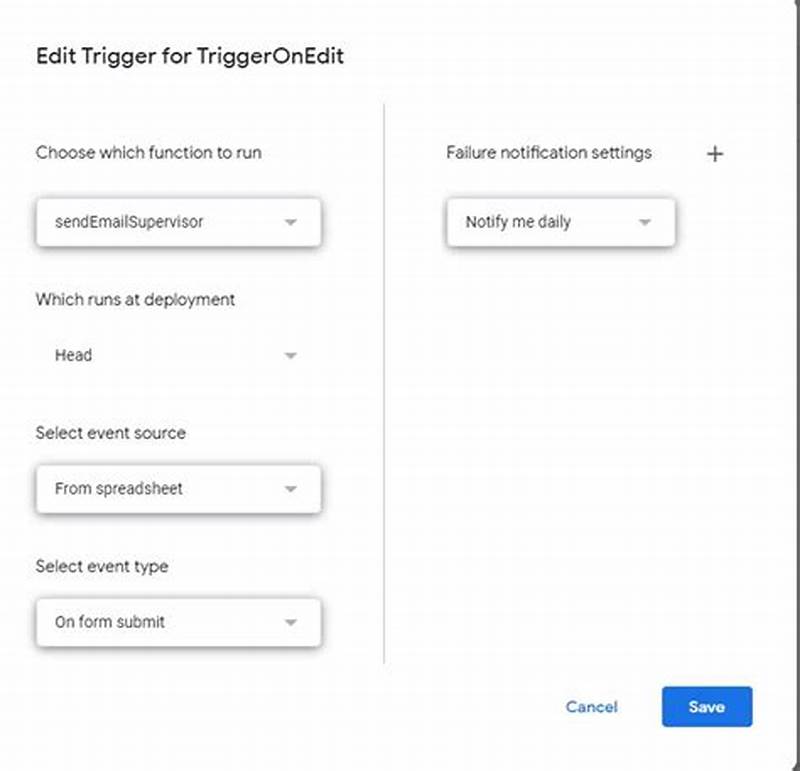Open the Notify me daily dropdown
Screen dimensions: 800x771
click(560, 222)
